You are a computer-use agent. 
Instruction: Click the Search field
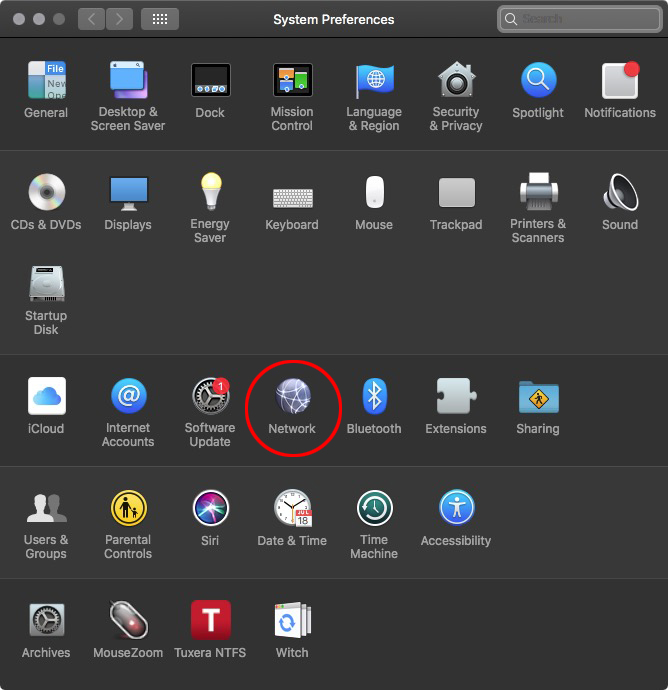(580, 19)
